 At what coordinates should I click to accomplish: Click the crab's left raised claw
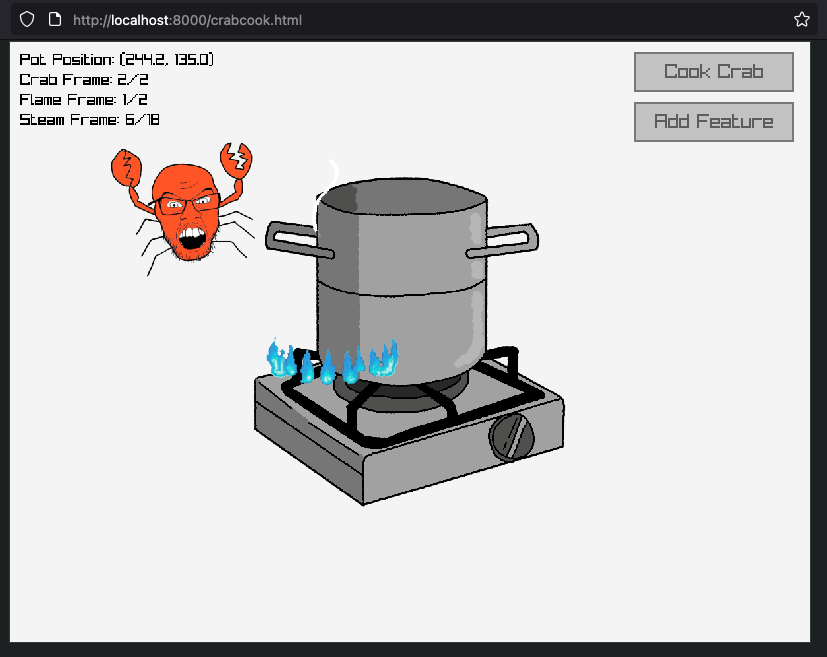point(127,168)
